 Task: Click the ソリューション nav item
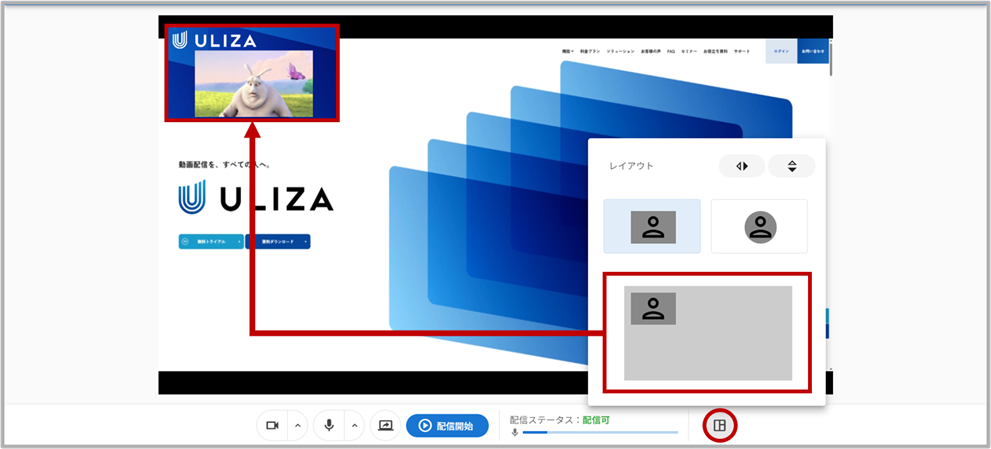coord(620,51)
